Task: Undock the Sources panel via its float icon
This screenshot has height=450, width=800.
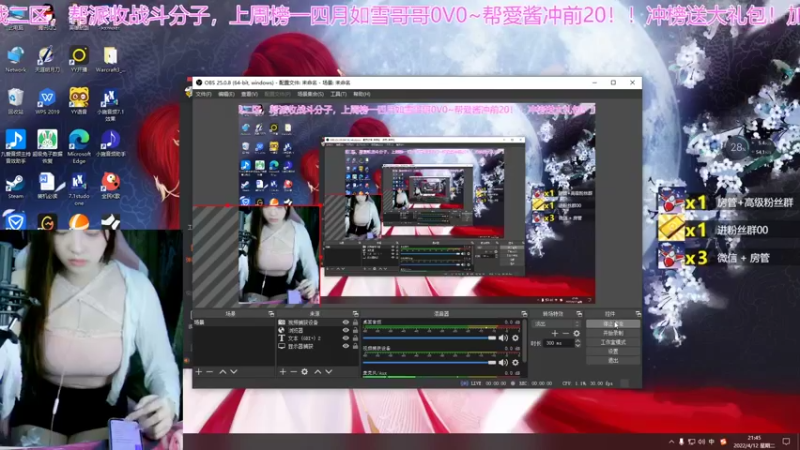Action: [x=355, y=314]
